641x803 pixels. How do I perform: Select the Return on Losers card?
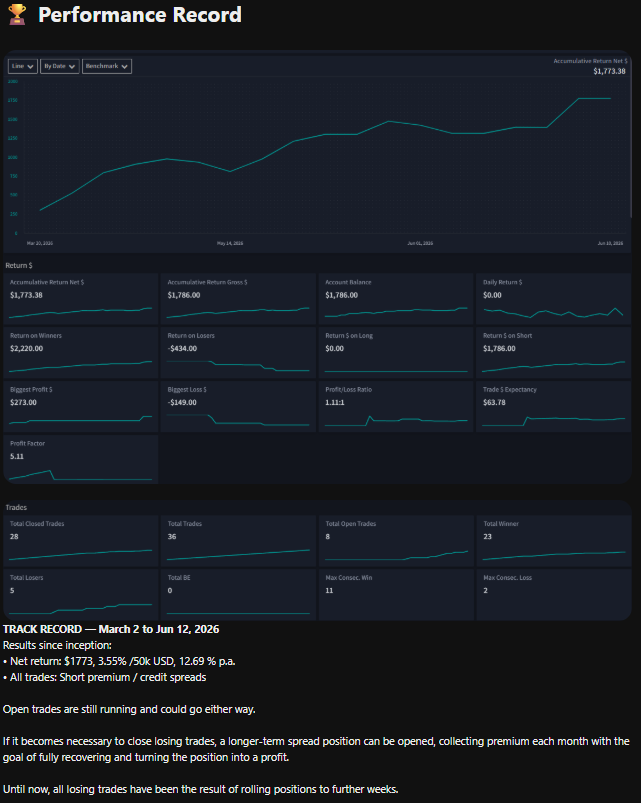pos(238,352)
